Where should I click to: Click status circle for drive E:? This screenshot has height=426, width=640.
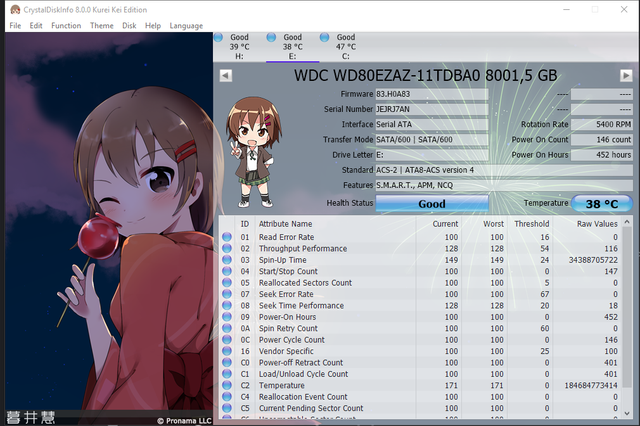[x=271, y=38]
